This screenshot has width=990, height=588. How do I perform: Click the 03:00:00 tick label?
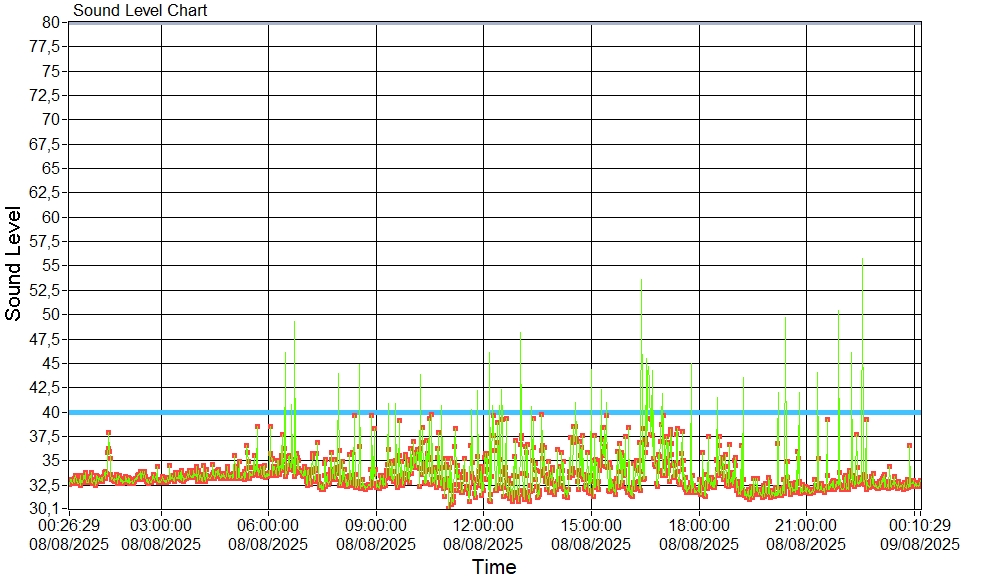click(161, 525)
